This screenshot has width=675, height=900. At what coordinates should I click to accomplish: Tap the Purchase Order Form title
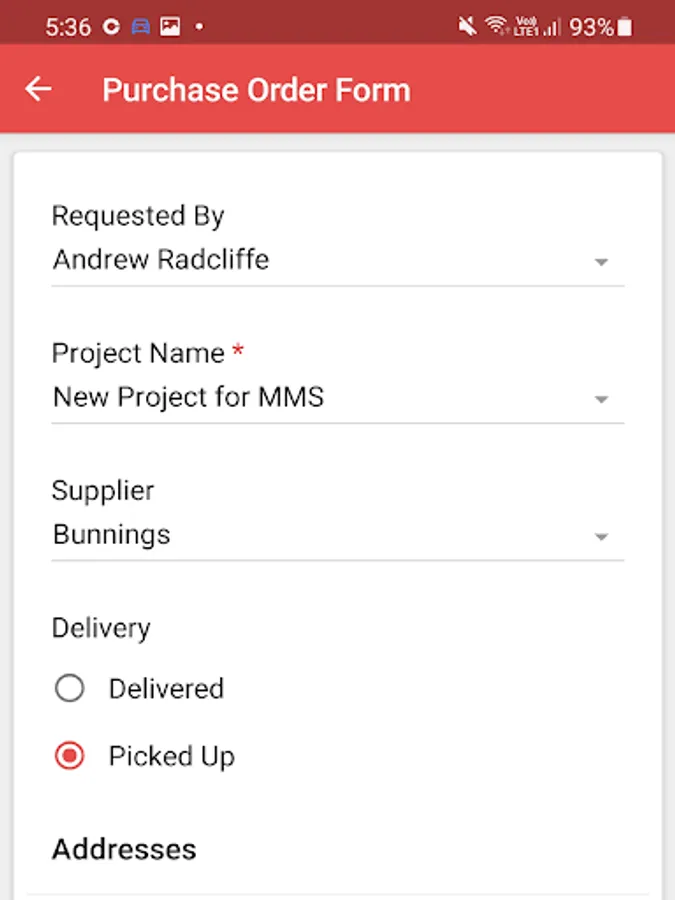[255, 89]
